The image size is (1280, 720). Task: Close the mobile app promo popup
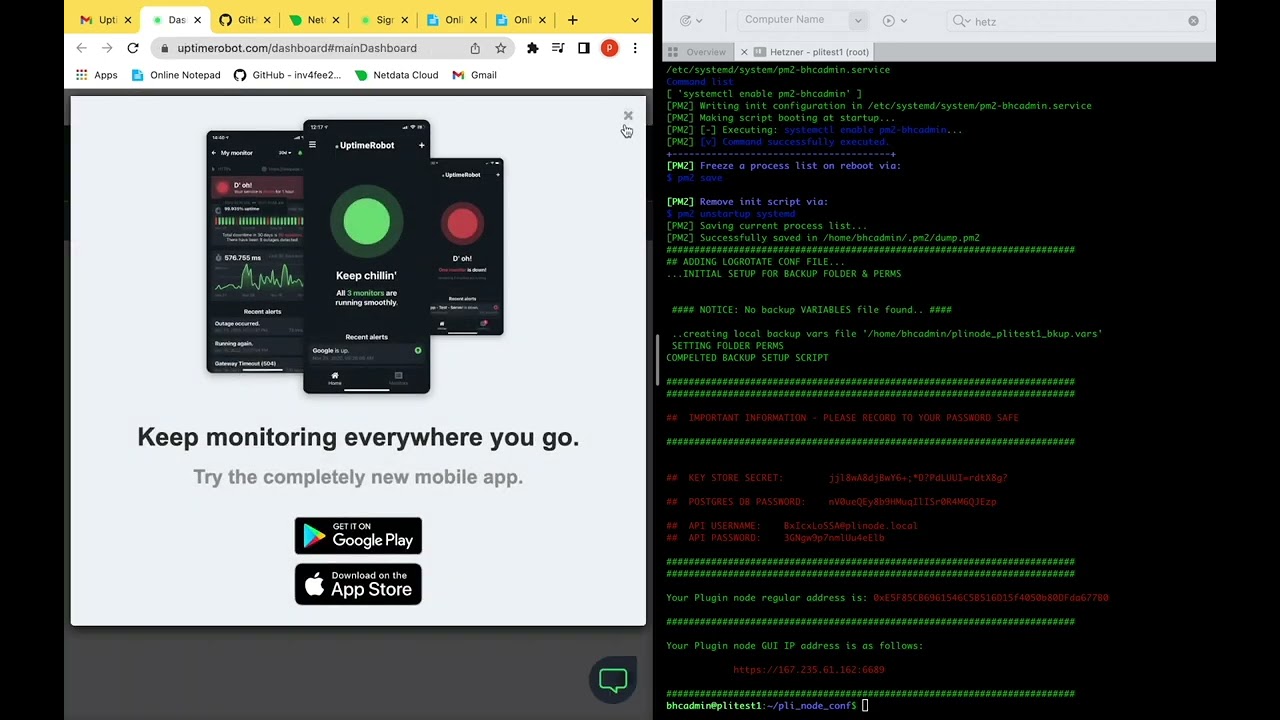point(628,116)
